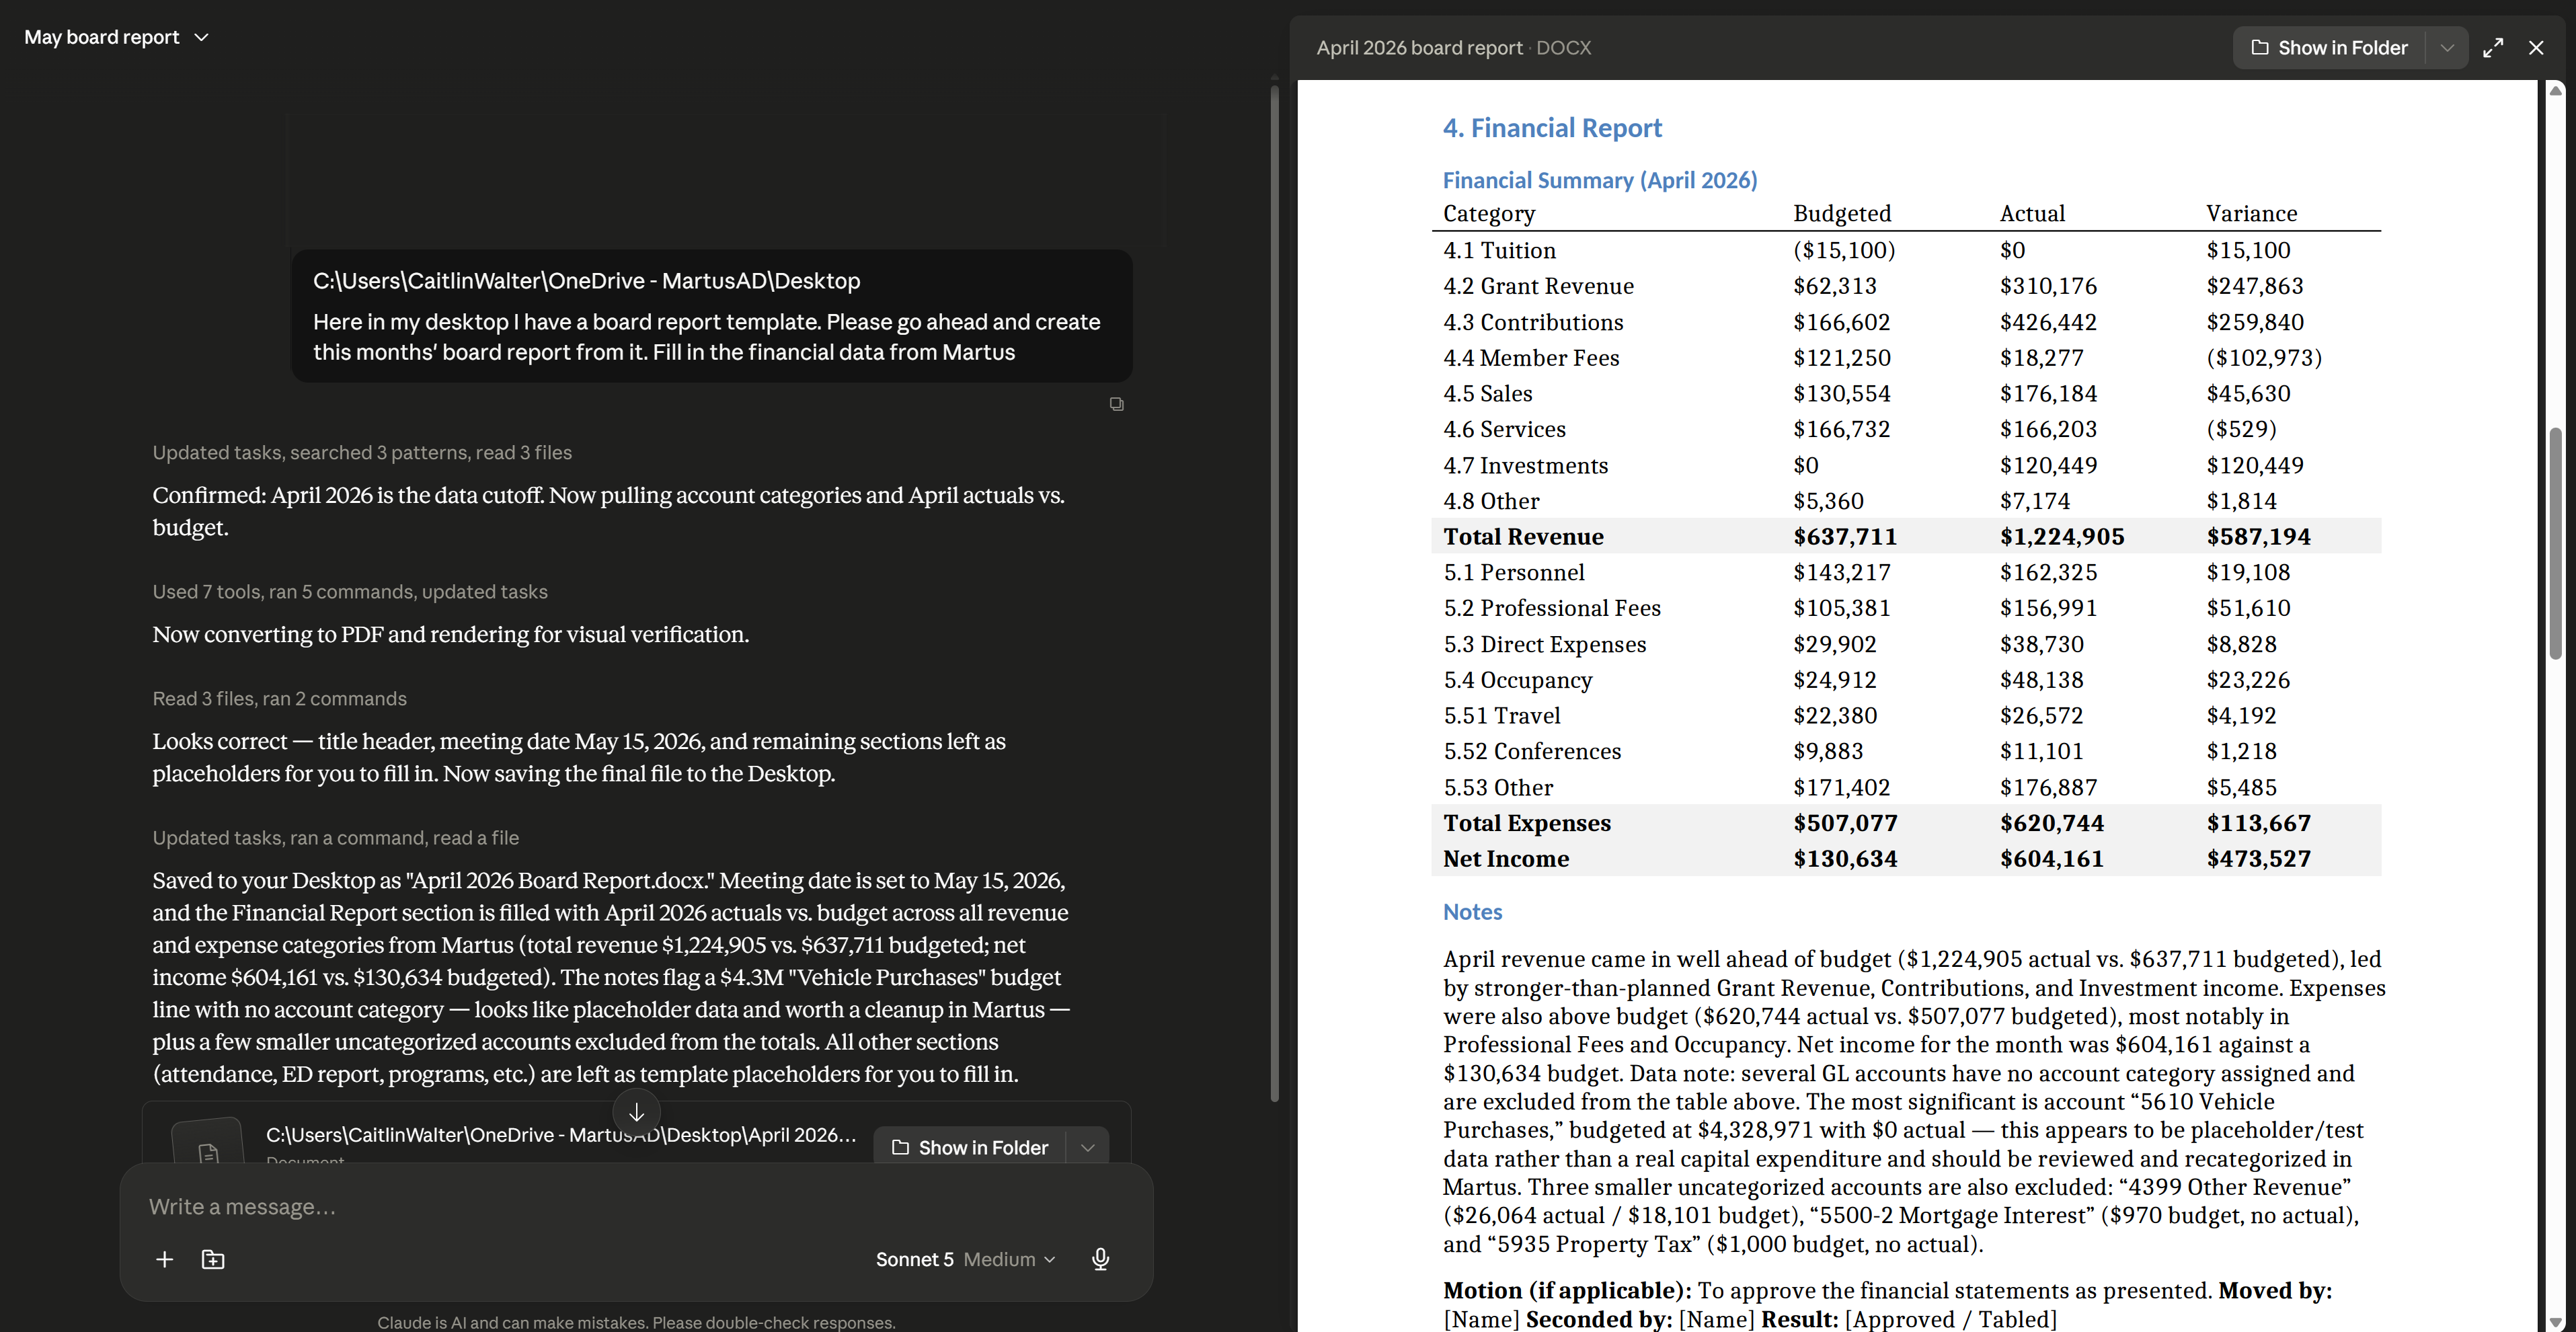Screen dimensions: 2576x1332
Task: Click the document preview scrollbar thumb
Action: click(2556, 543)
